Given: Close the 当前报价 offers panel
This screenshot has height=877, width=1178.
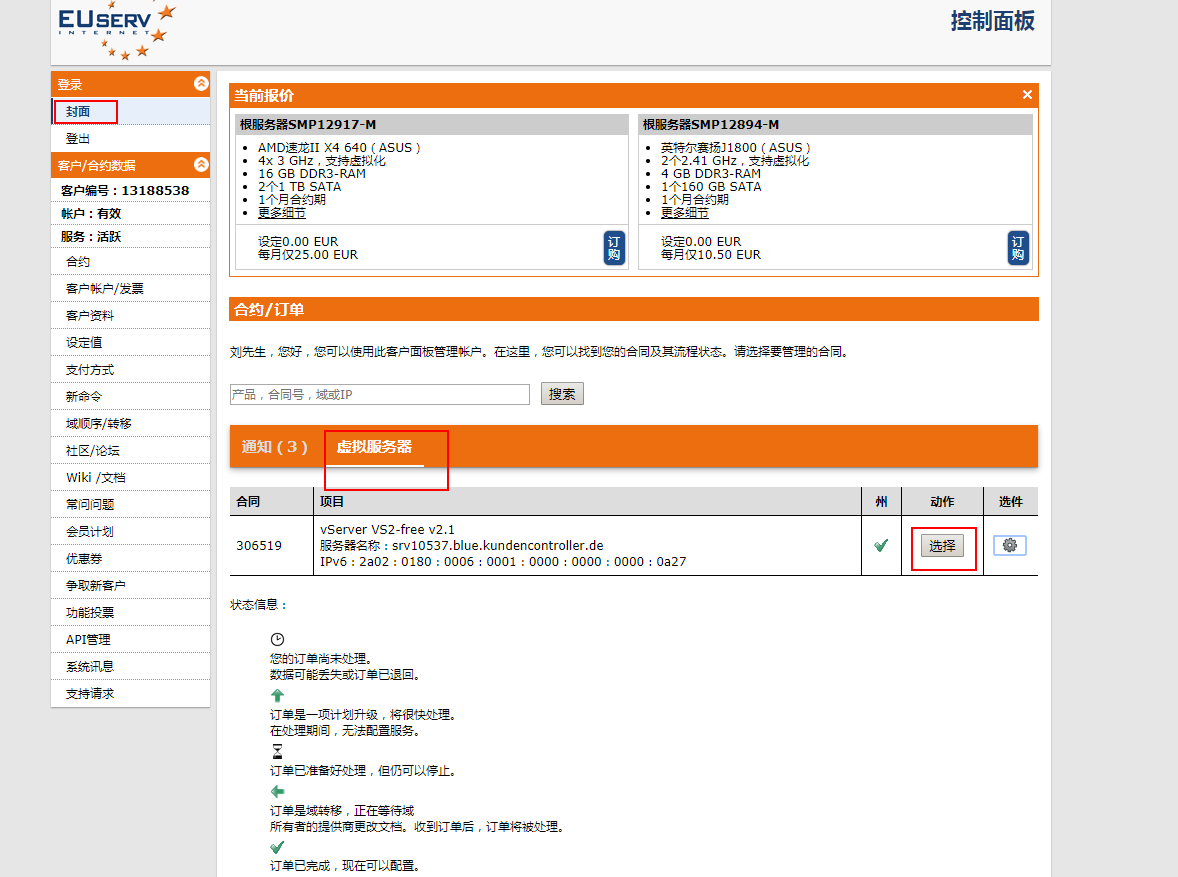Looking at the screenshot, I should click(x=1027, y=95).
